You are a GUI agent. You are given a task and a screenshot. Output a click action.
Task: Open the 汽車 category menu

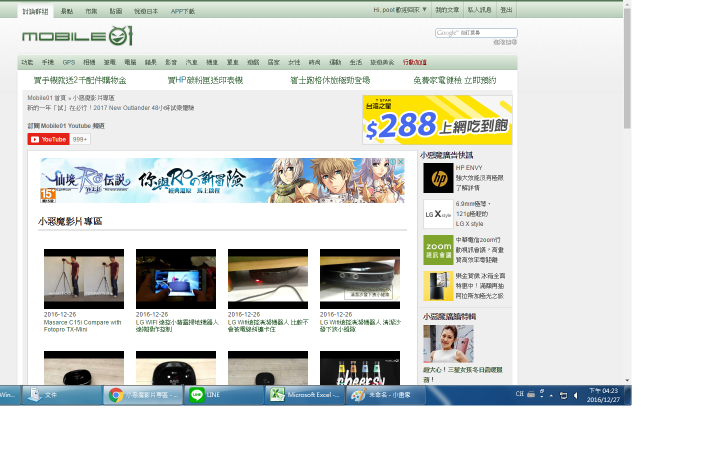click(x=191, y=62)
